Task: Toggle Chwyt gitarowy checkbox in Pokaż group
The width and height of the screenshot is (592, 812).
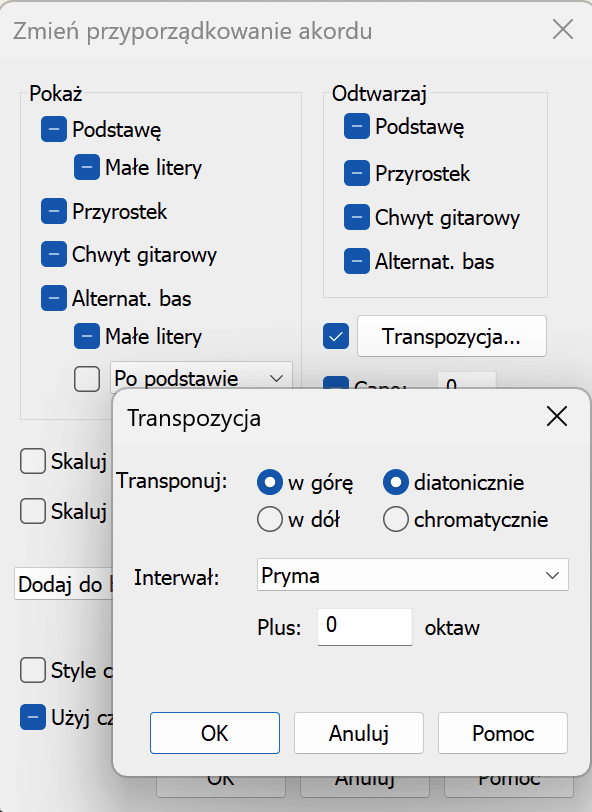Action: click(x=54, y=254)
